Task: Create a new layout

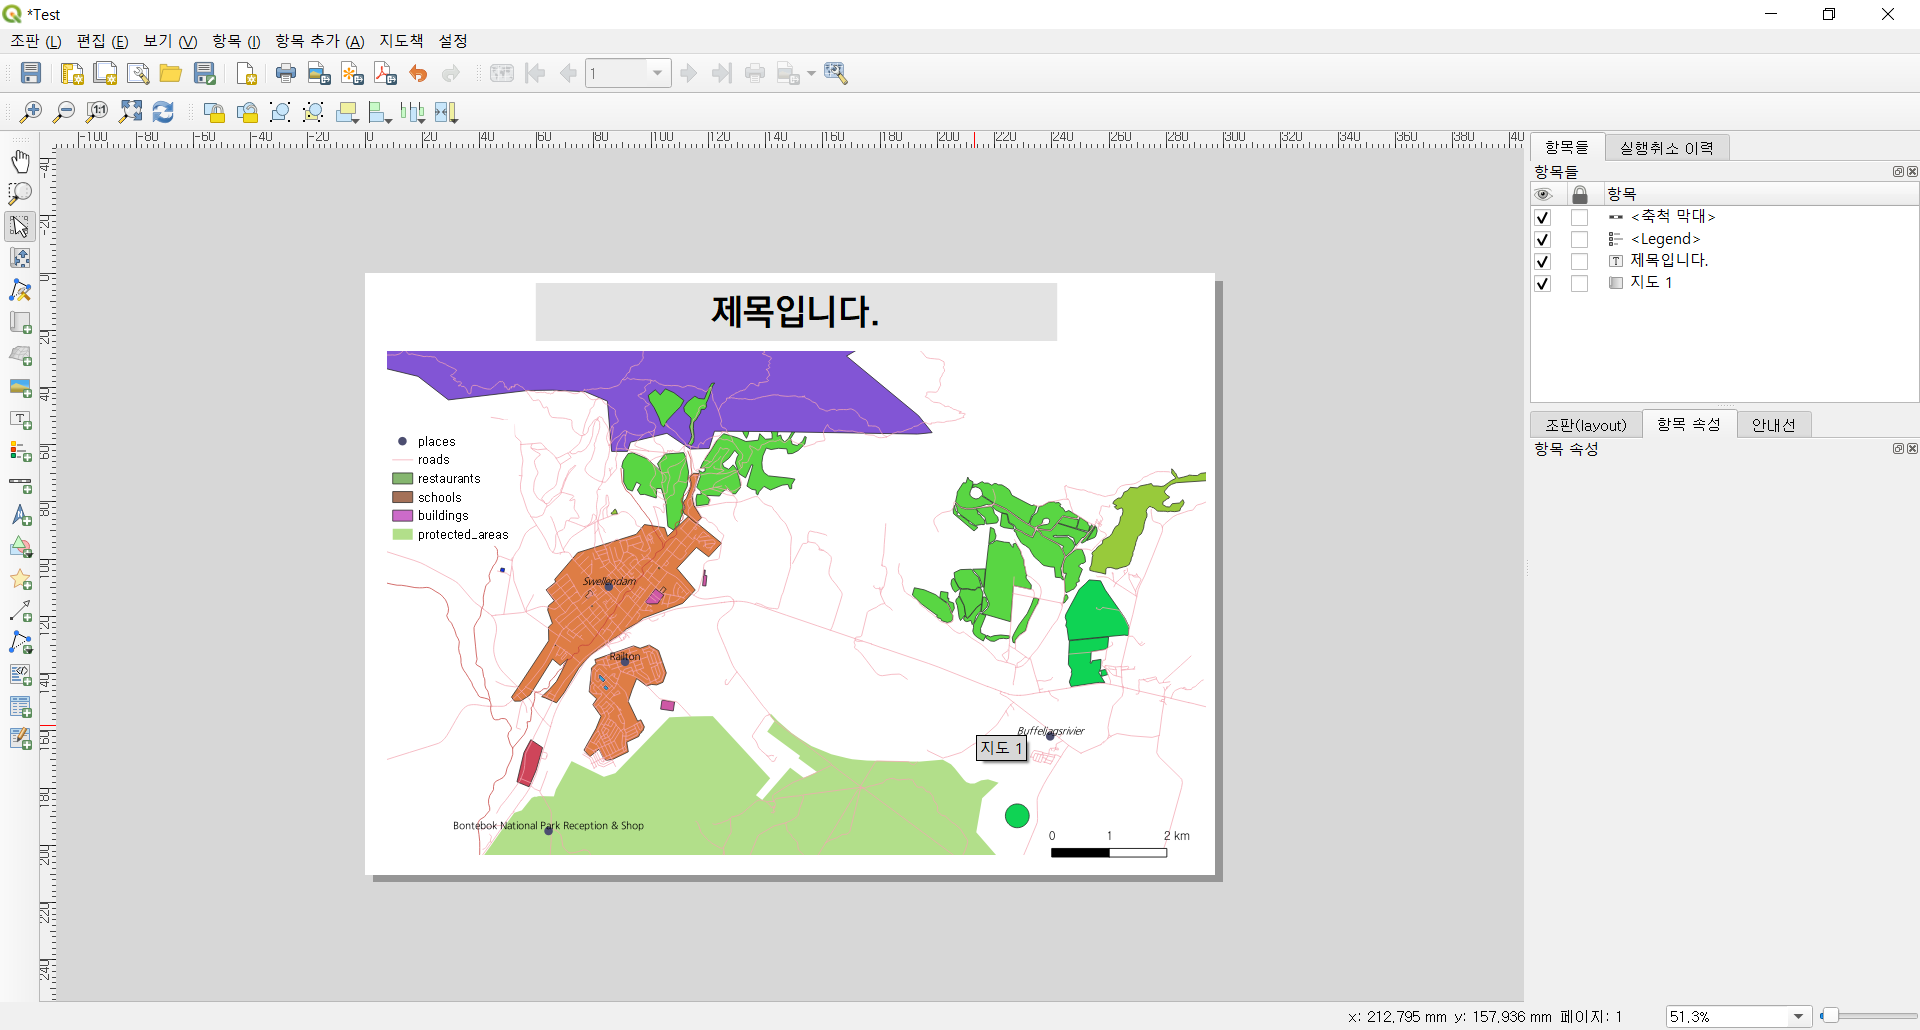Action: tap(72, 73)
